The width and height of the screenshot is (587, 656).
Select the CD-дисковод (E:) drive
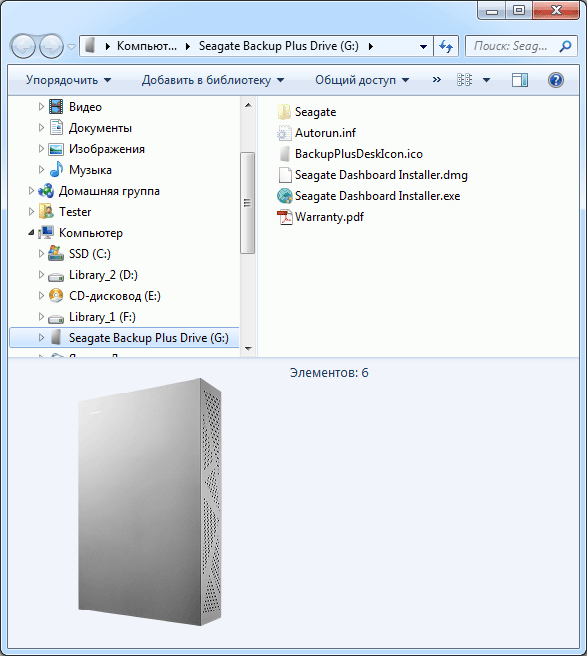115,296
